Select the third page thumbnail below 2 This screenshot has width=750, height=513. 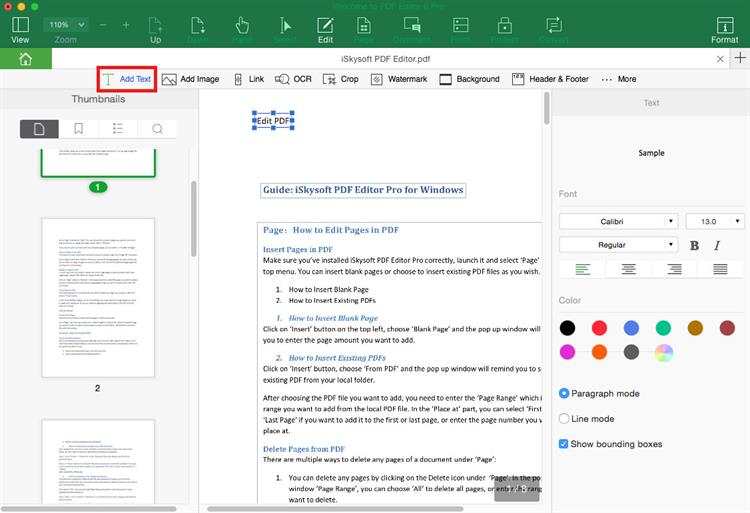pyautogui.click(x=98, y=462)
